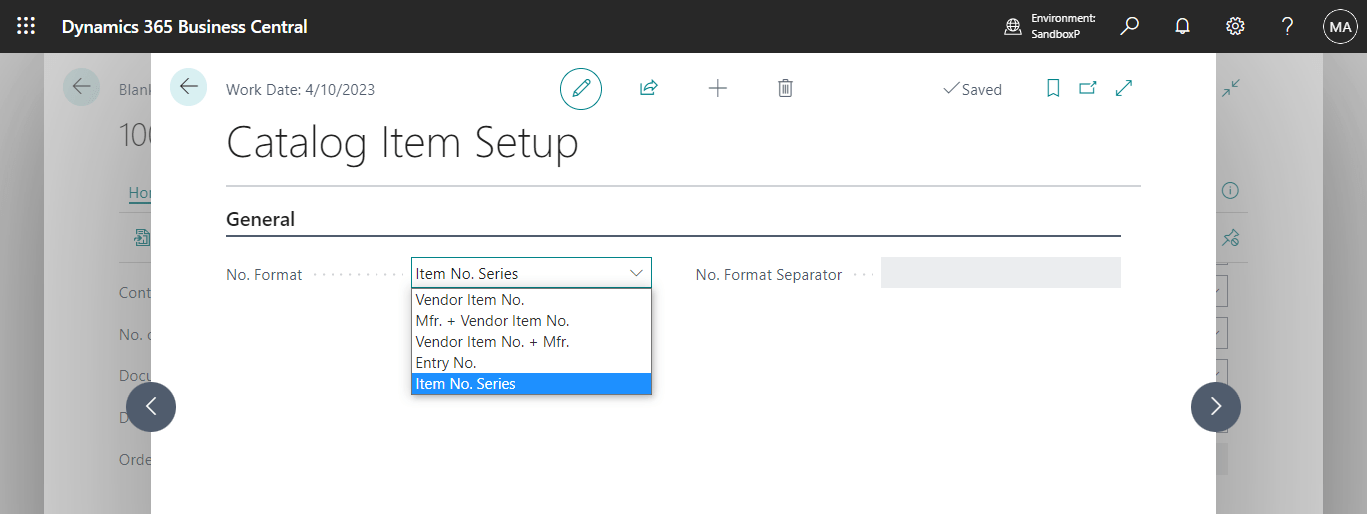Toggle edit mode with pencil icon
Viewport: 1367px width, 514px height.
tap(581, 89)
